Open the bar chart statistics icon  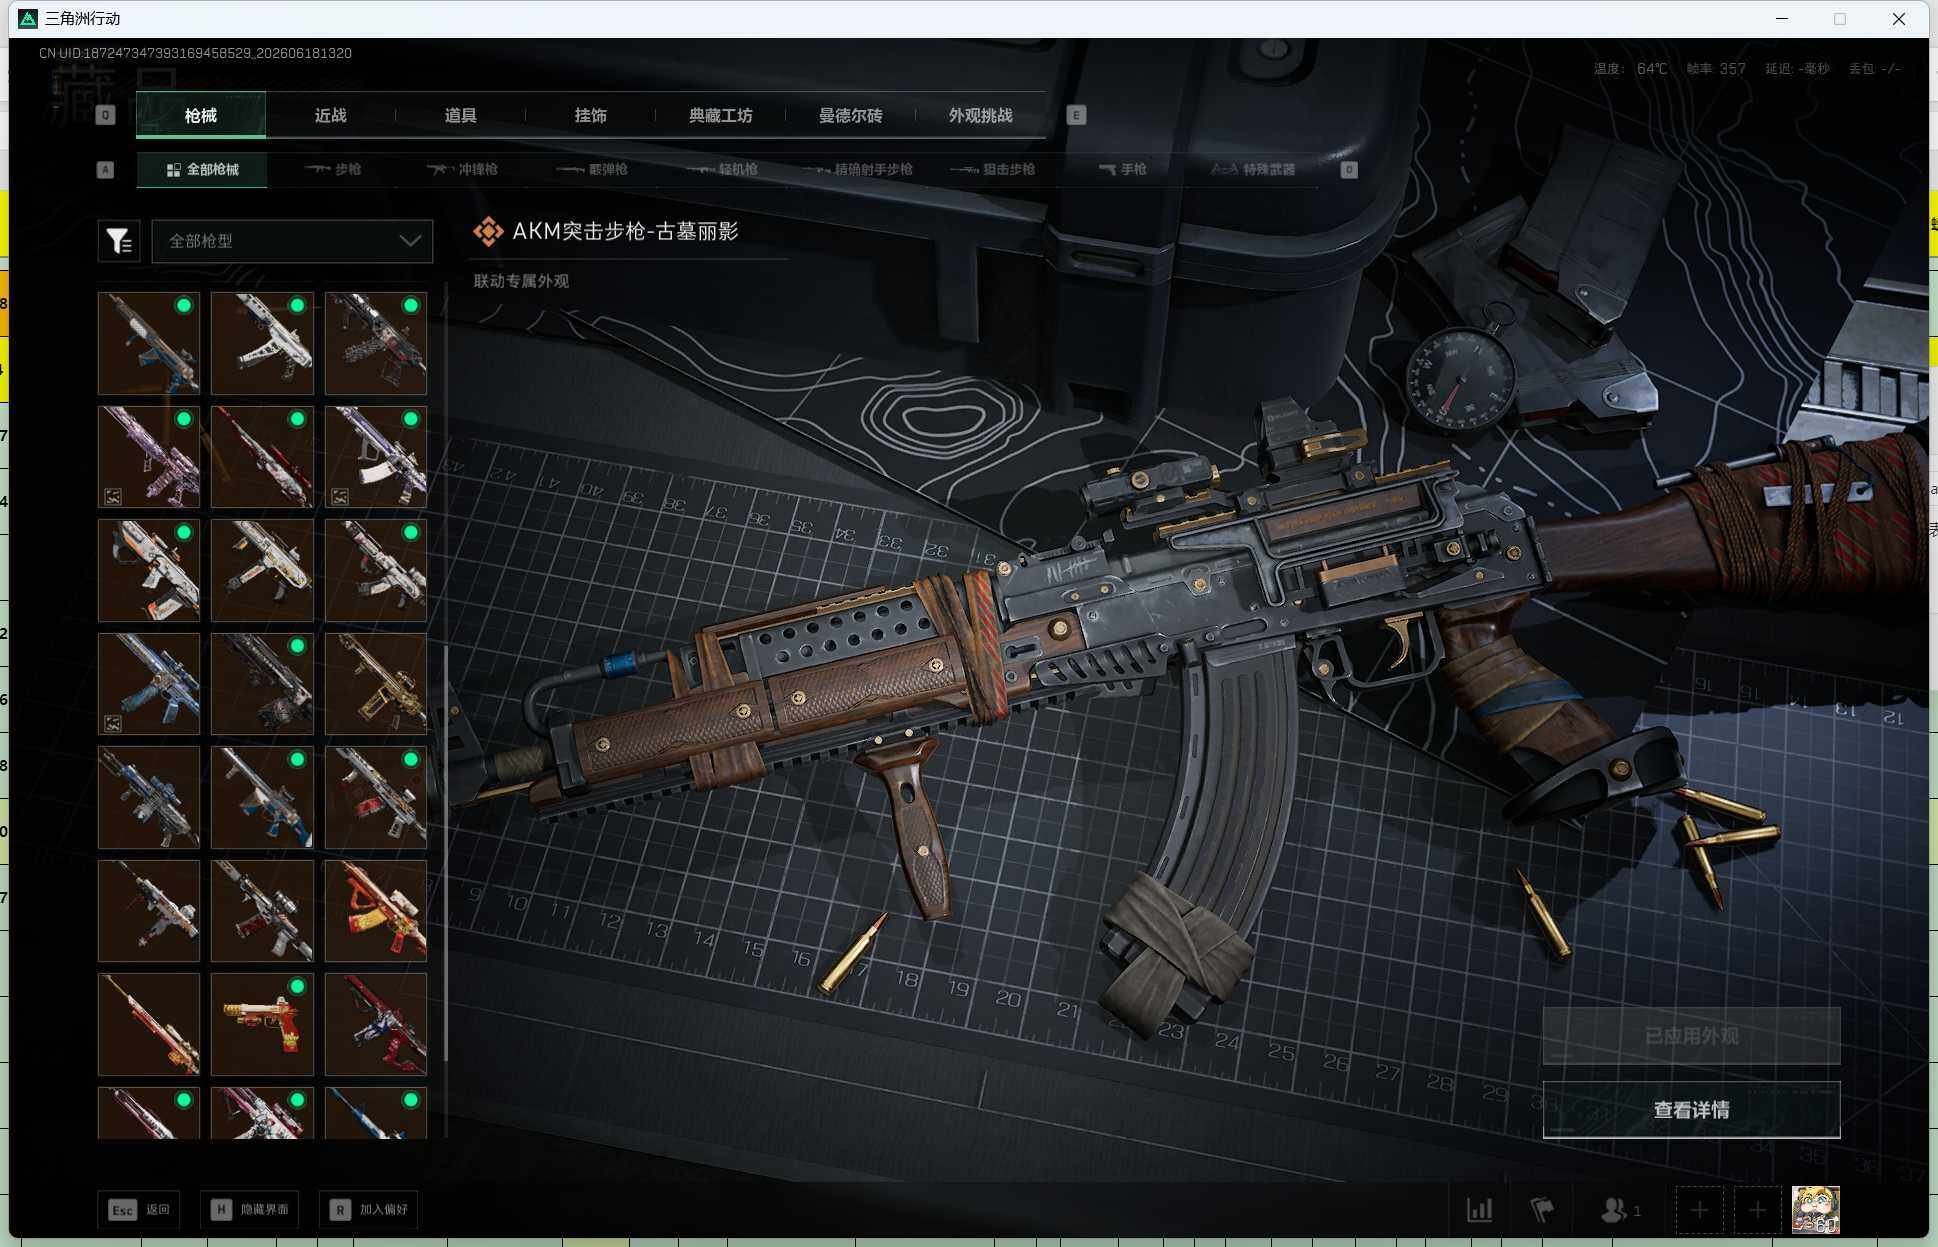[x=1480, y=1210]
